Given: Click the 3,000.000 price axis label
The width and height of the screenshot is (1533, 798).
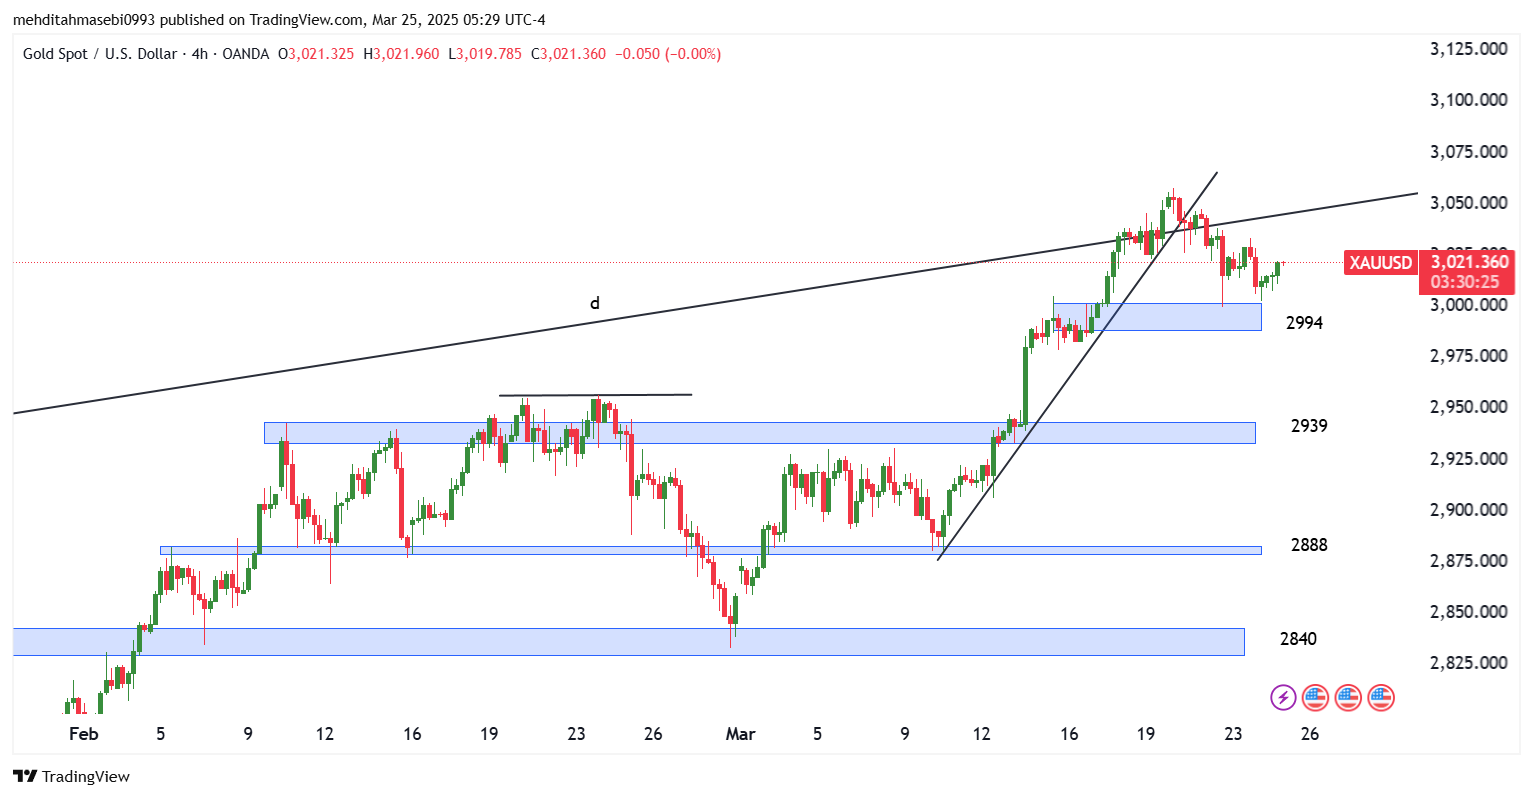Looking at the screenshot, I should [1468, 305].
